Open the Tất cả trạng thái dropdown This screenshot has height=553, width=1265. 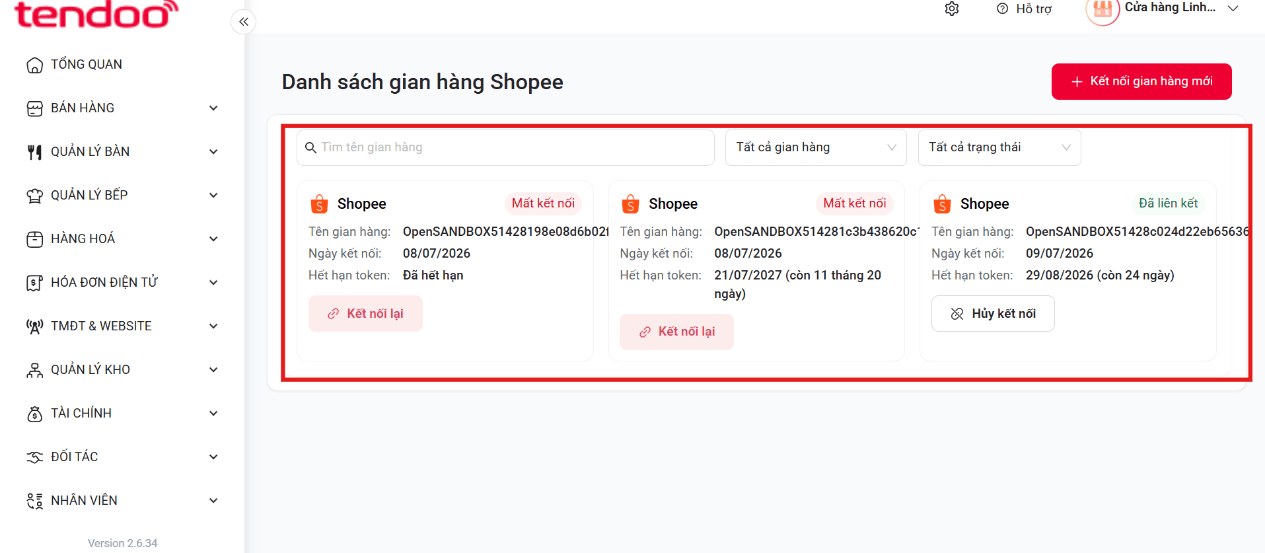(1000, 147)
